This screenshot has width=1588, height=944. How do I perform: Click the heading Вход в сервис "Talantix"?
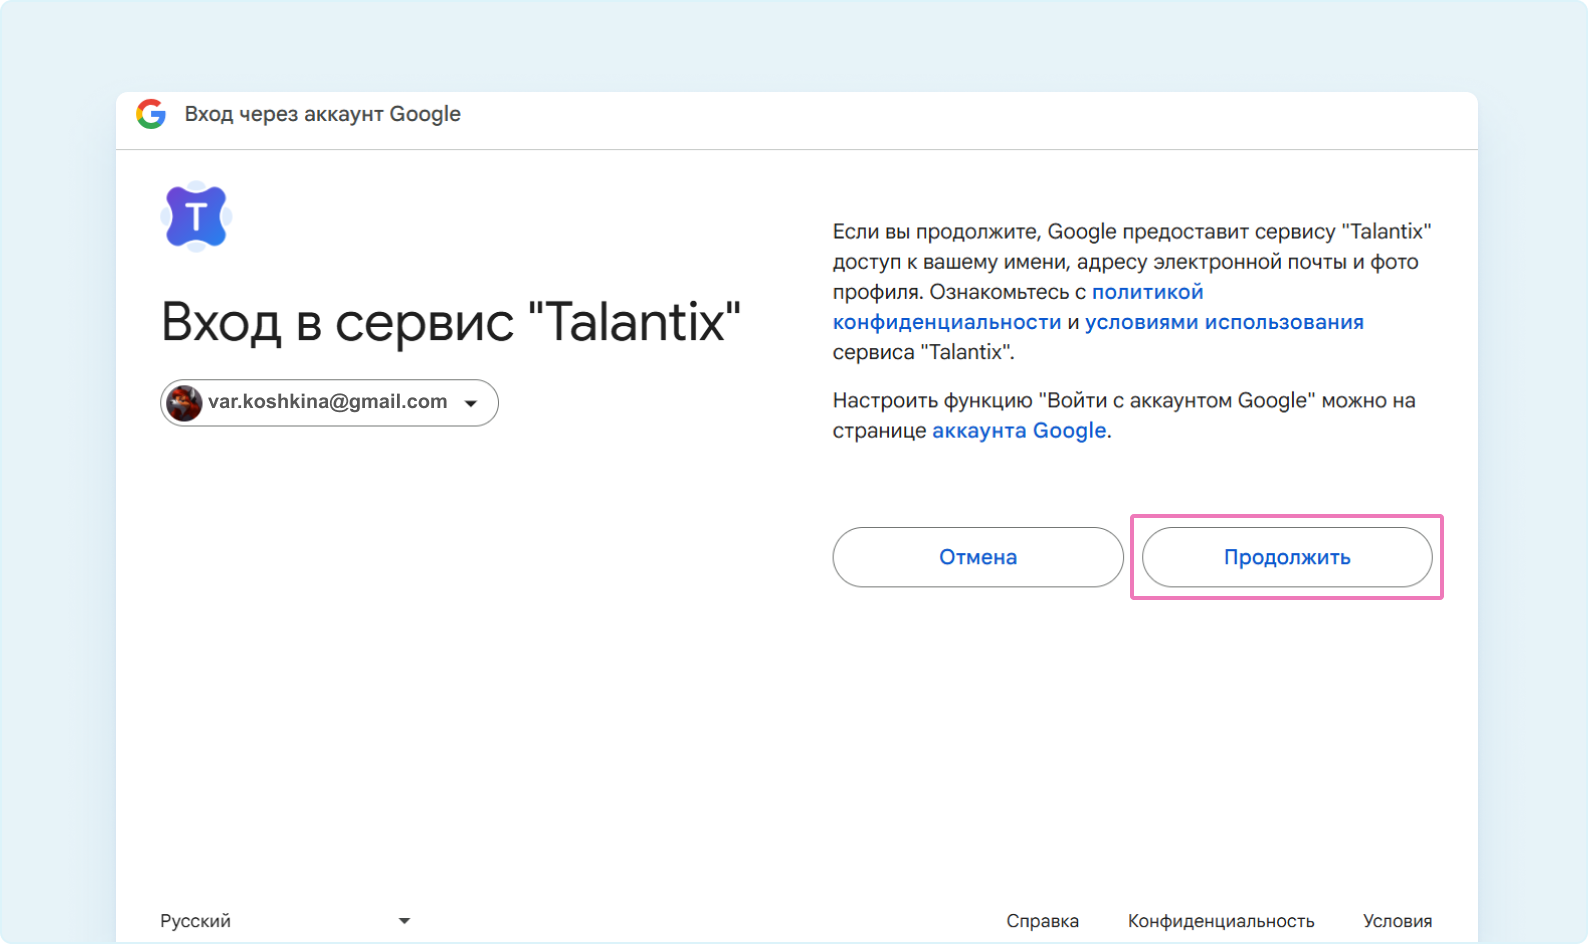click(x=451, y=322)
